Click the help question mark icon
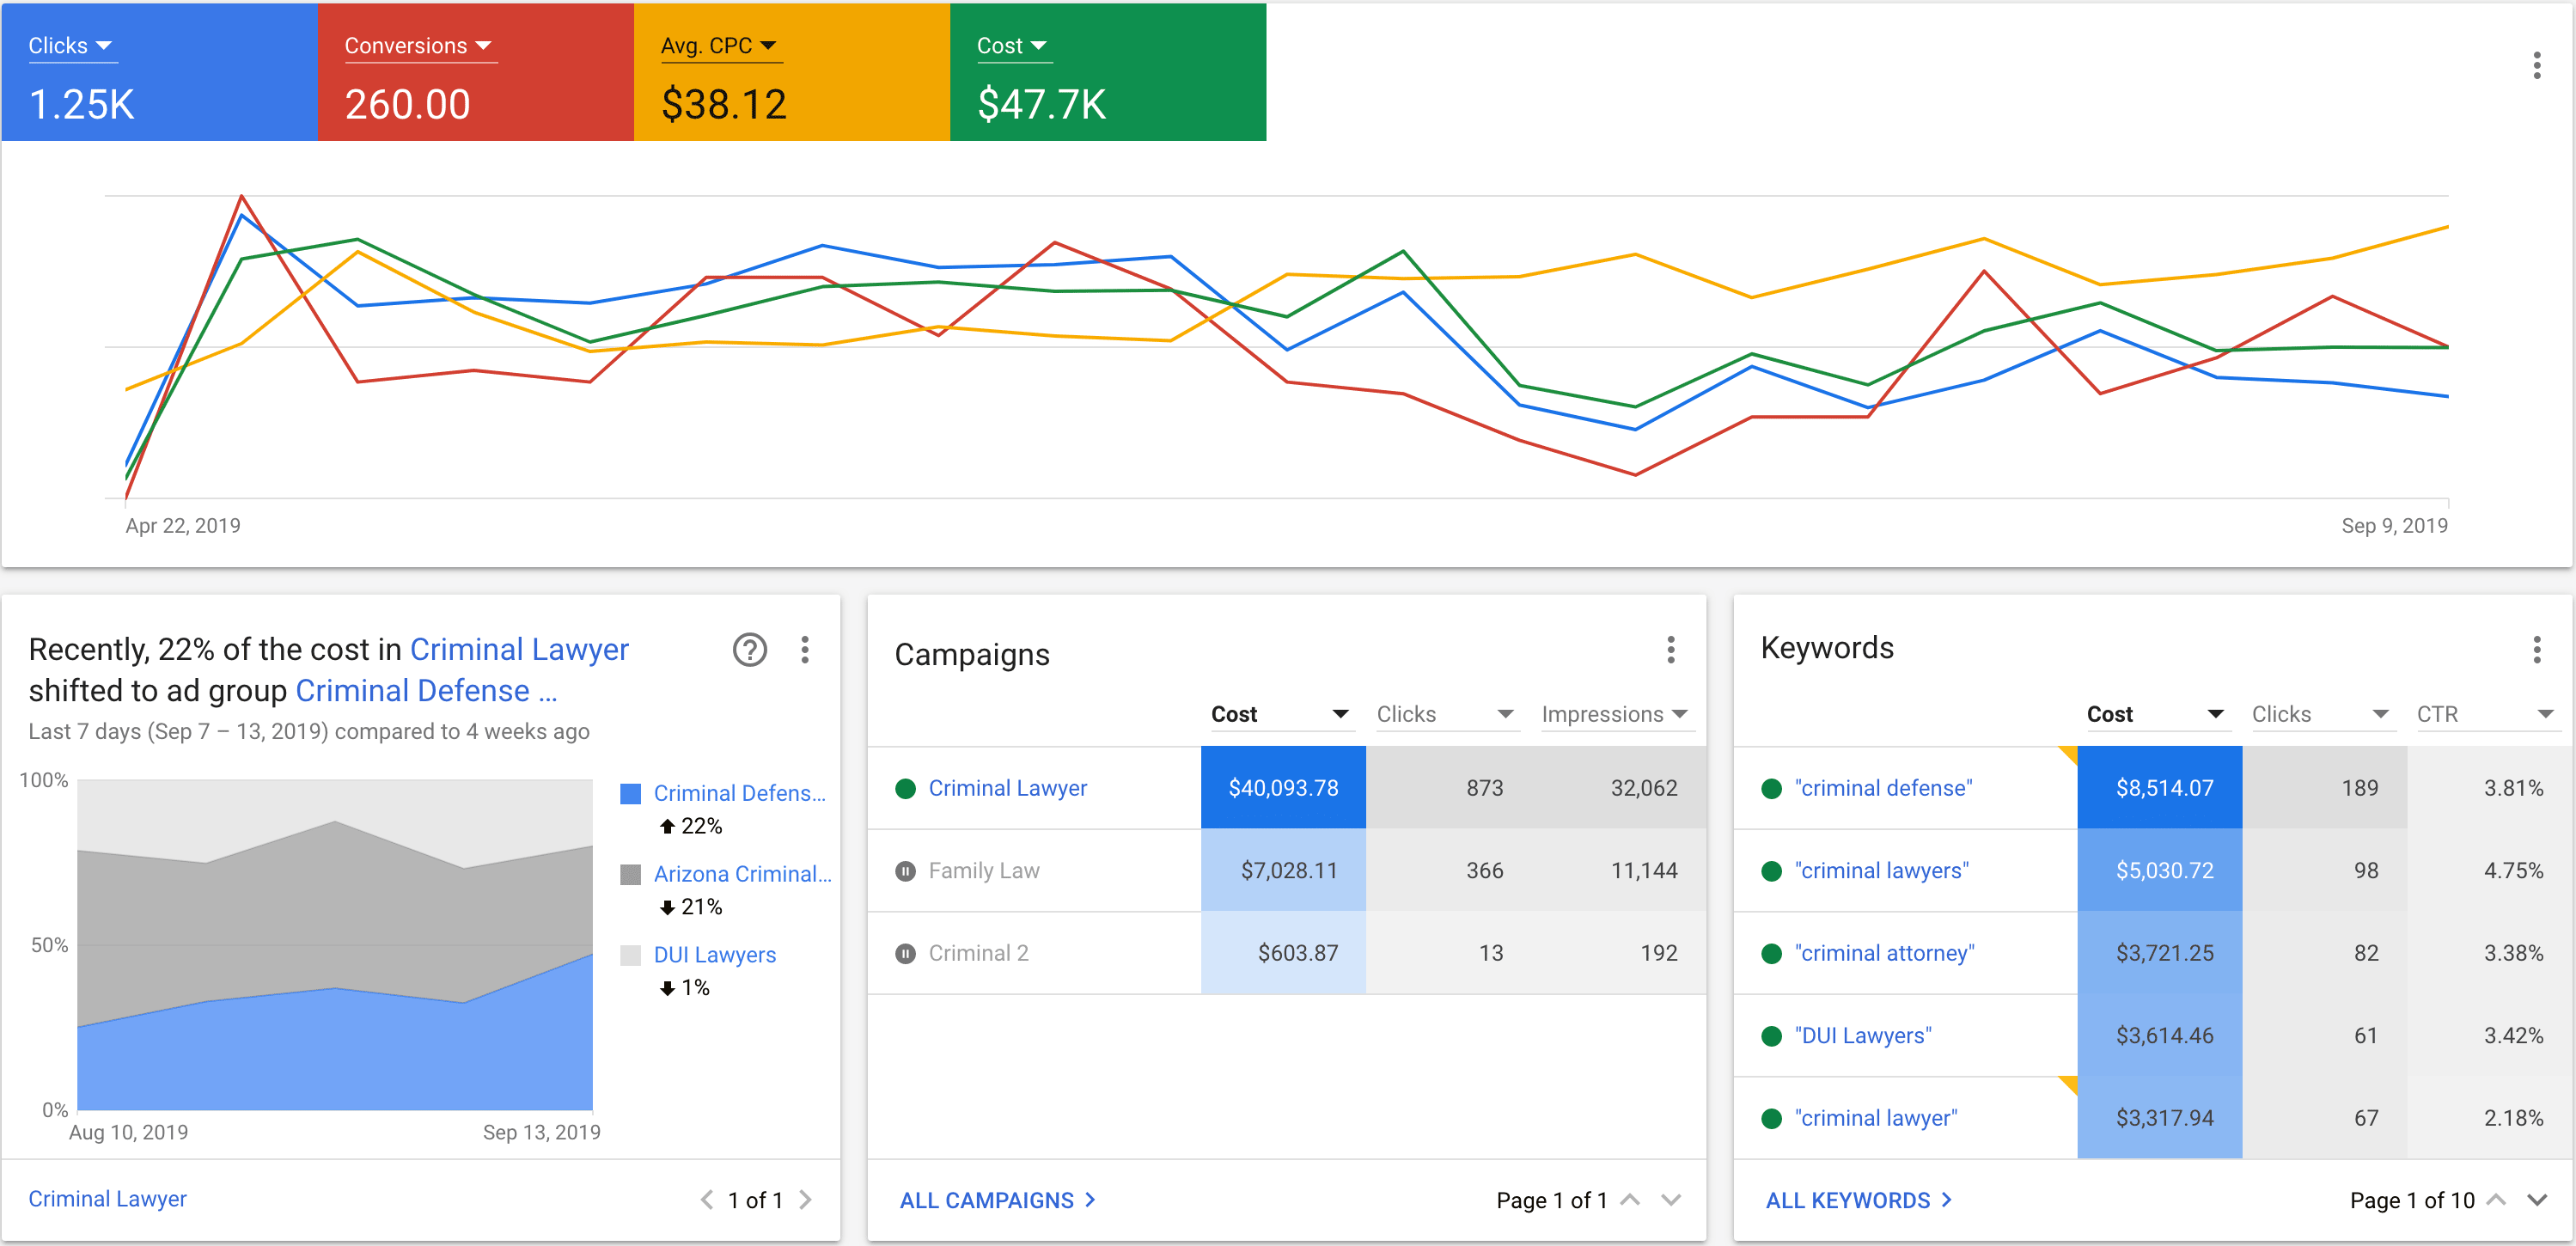 tap(749, 650)
